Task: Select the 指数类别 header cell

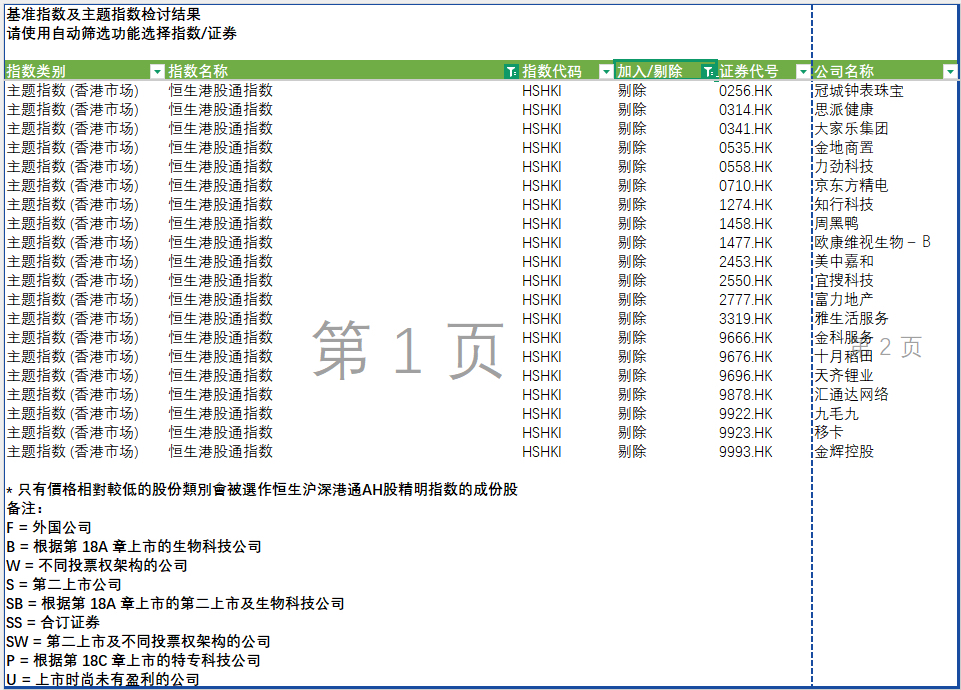Action: pos(85,71)
